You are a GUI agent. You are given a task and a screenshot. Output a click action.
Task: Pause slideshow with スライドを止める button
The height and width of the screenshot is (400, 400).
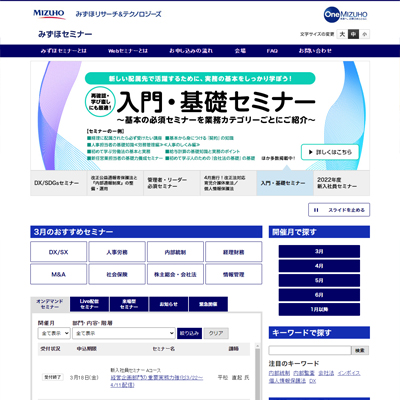[339, 210]
